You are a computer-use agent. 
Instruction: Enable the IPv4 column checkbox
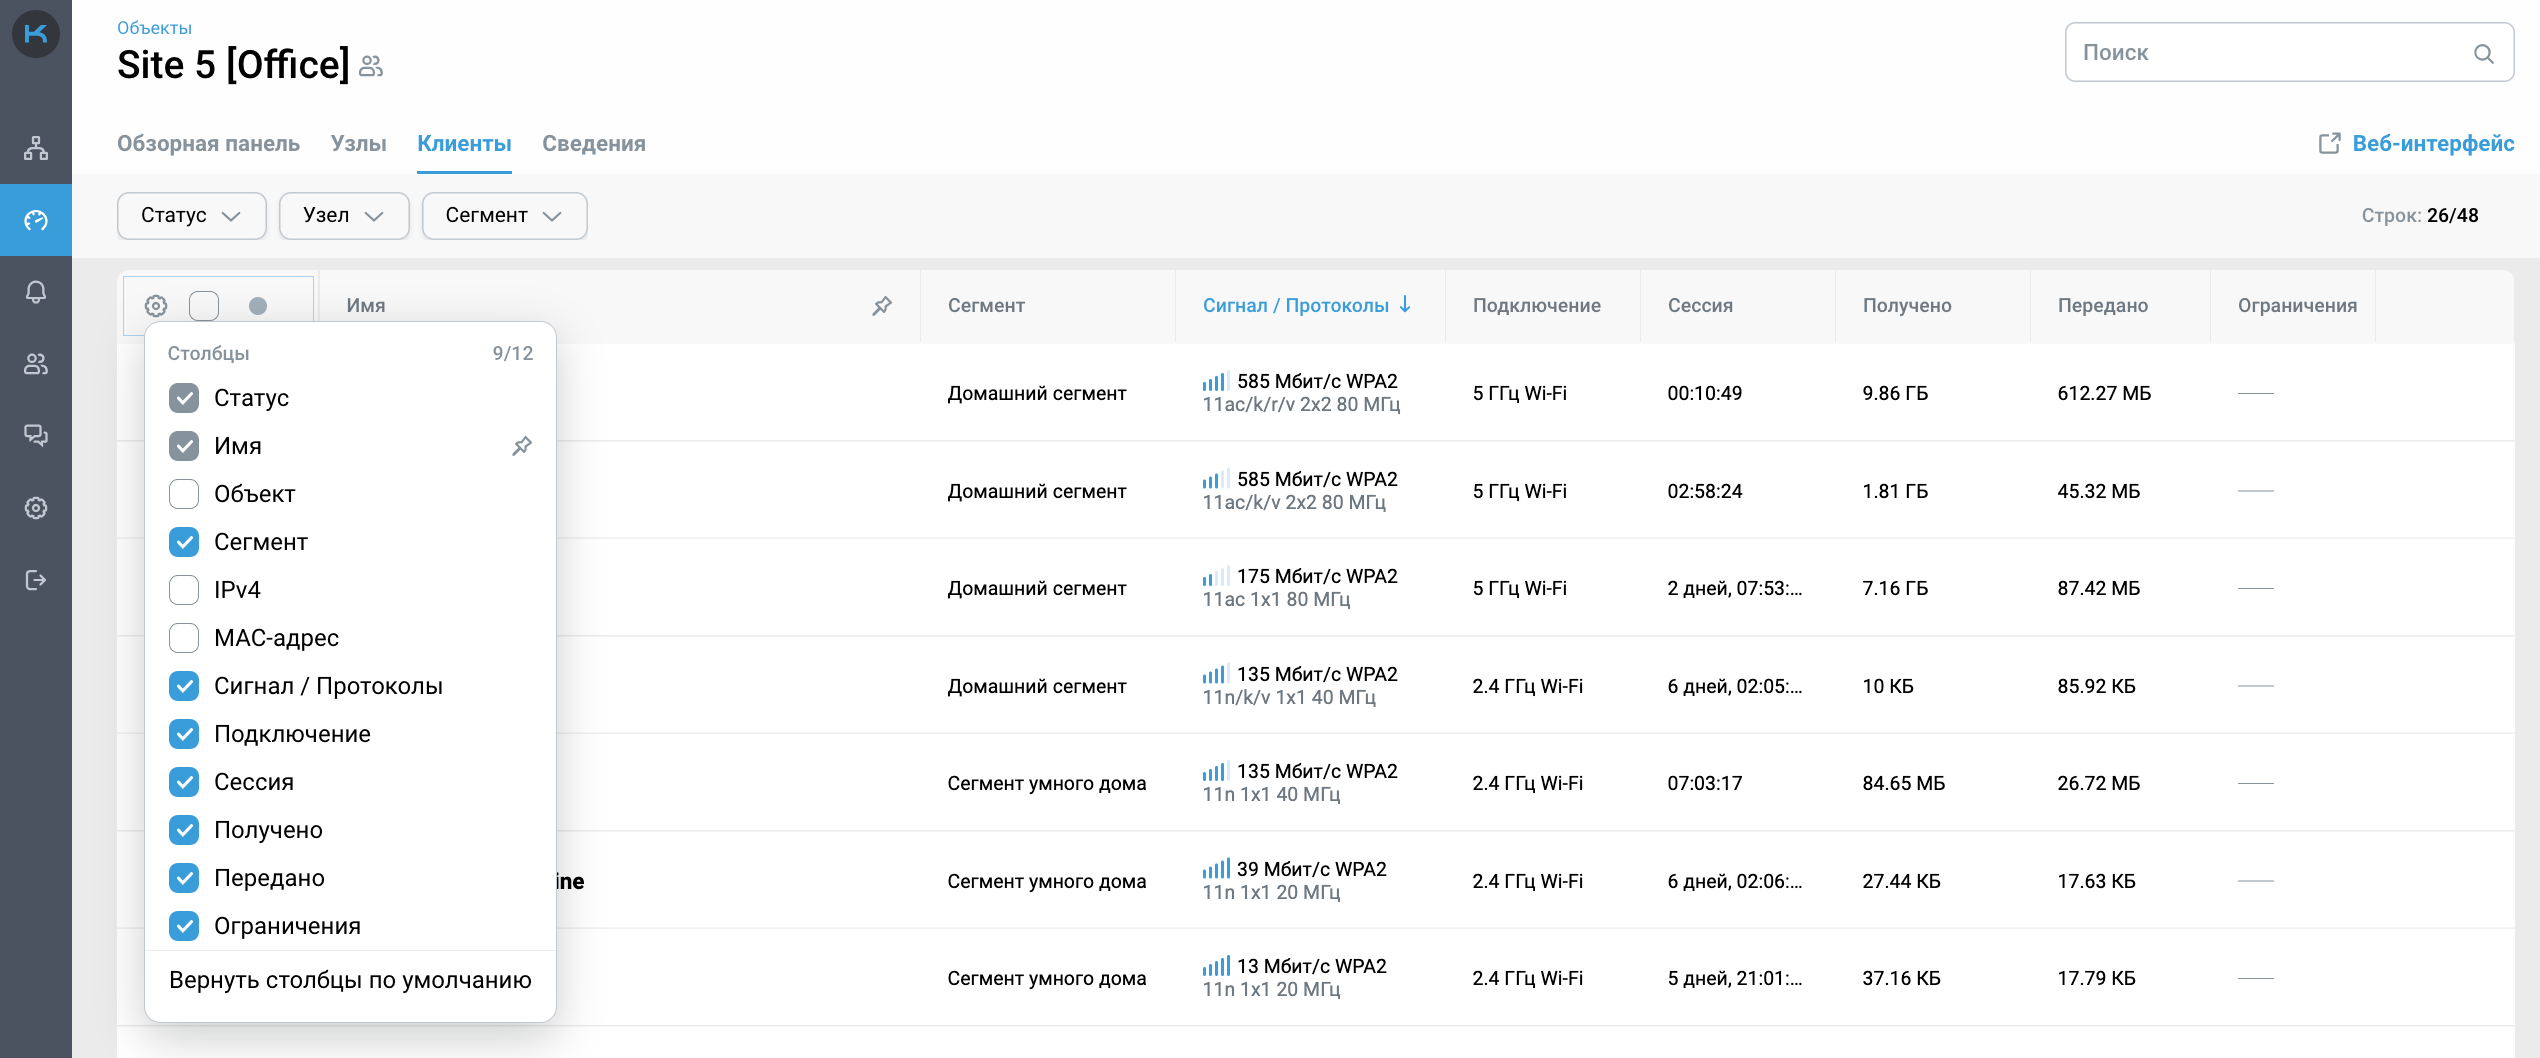point(184,590)
